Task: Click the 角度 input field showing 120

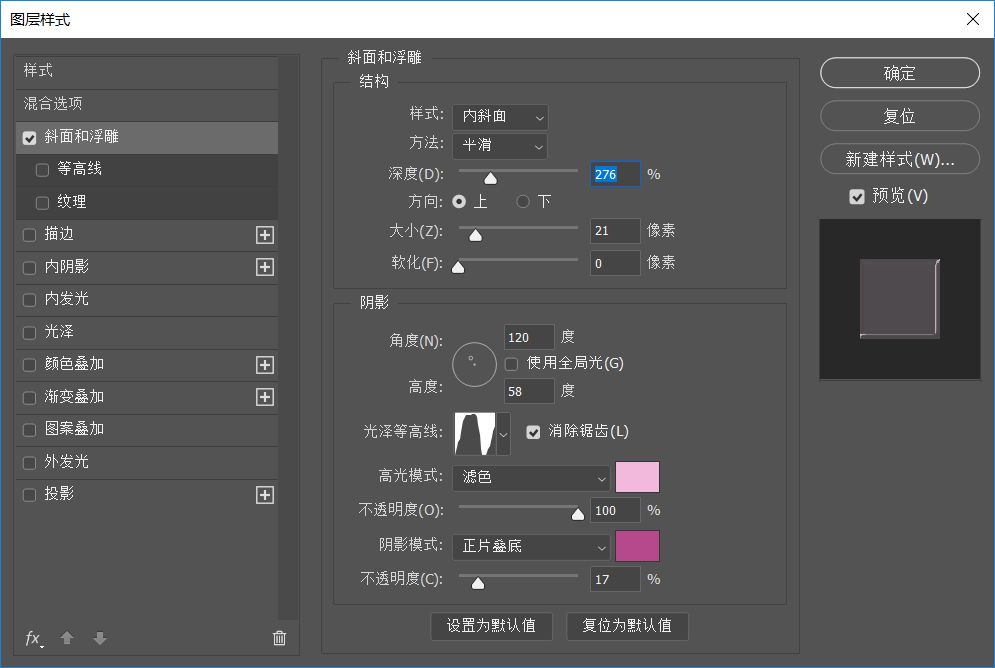Action: (530, 338)
